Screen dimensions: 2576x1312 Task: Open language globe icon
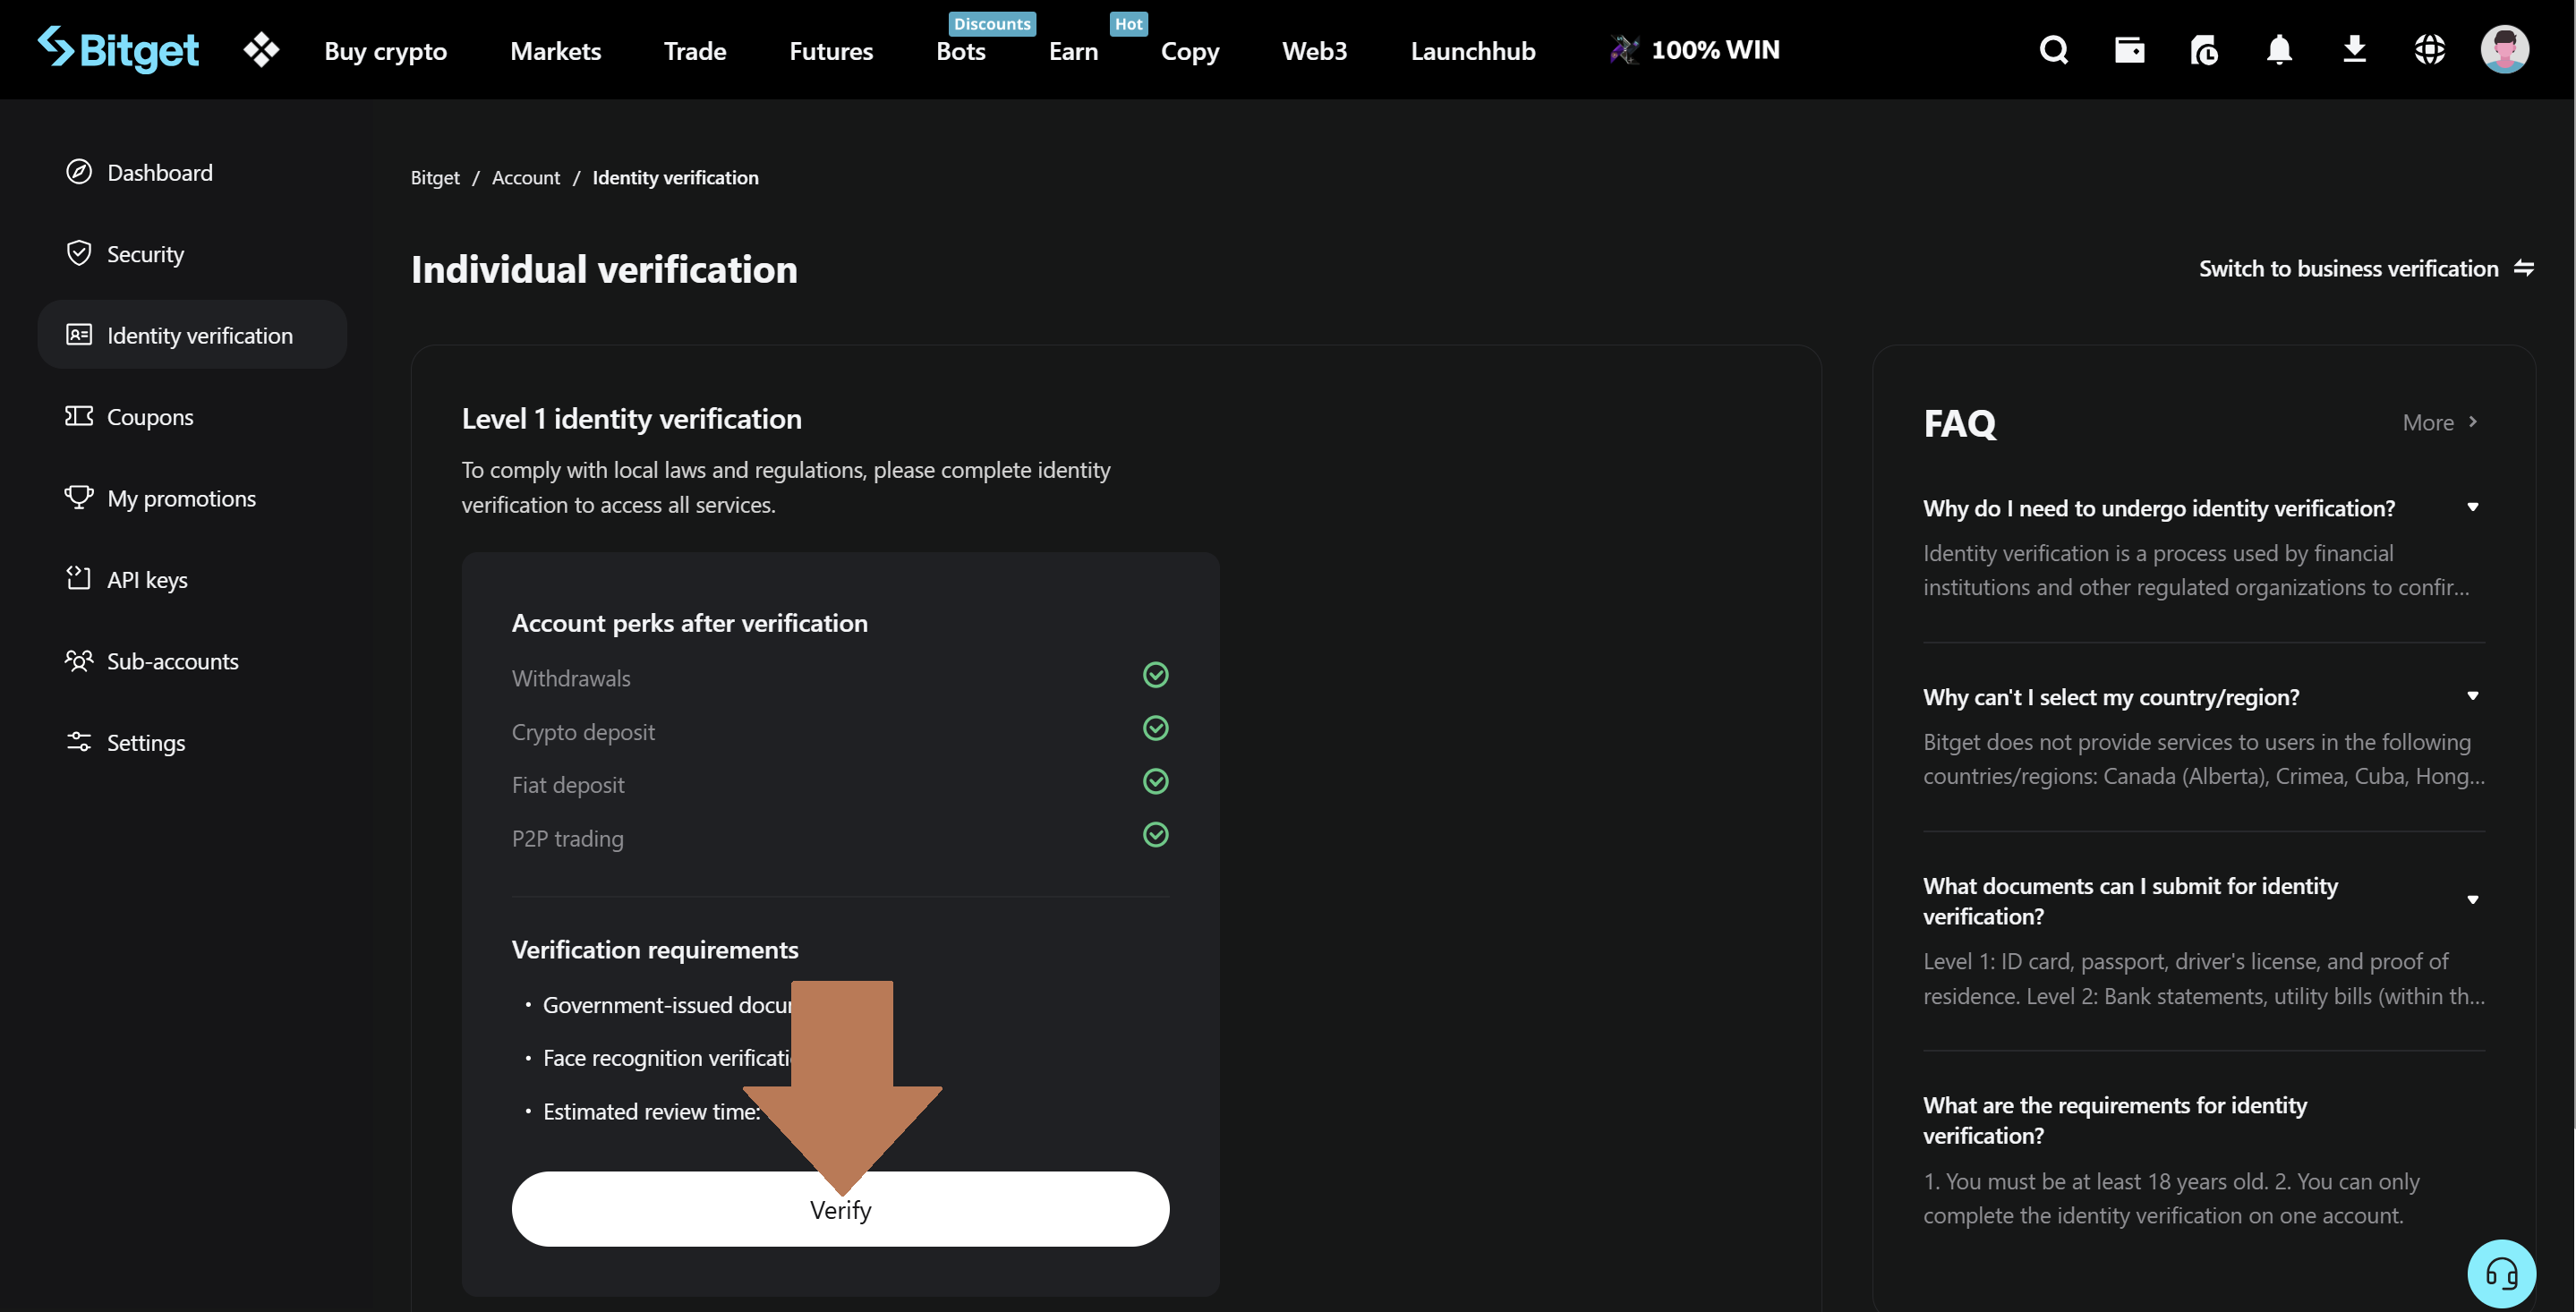click(2429, 49)
